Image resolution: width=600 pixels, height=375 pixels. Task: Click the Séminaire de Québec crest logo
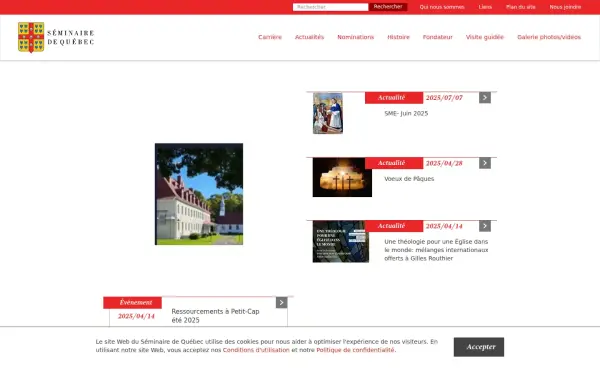click(x=31, y=37)
